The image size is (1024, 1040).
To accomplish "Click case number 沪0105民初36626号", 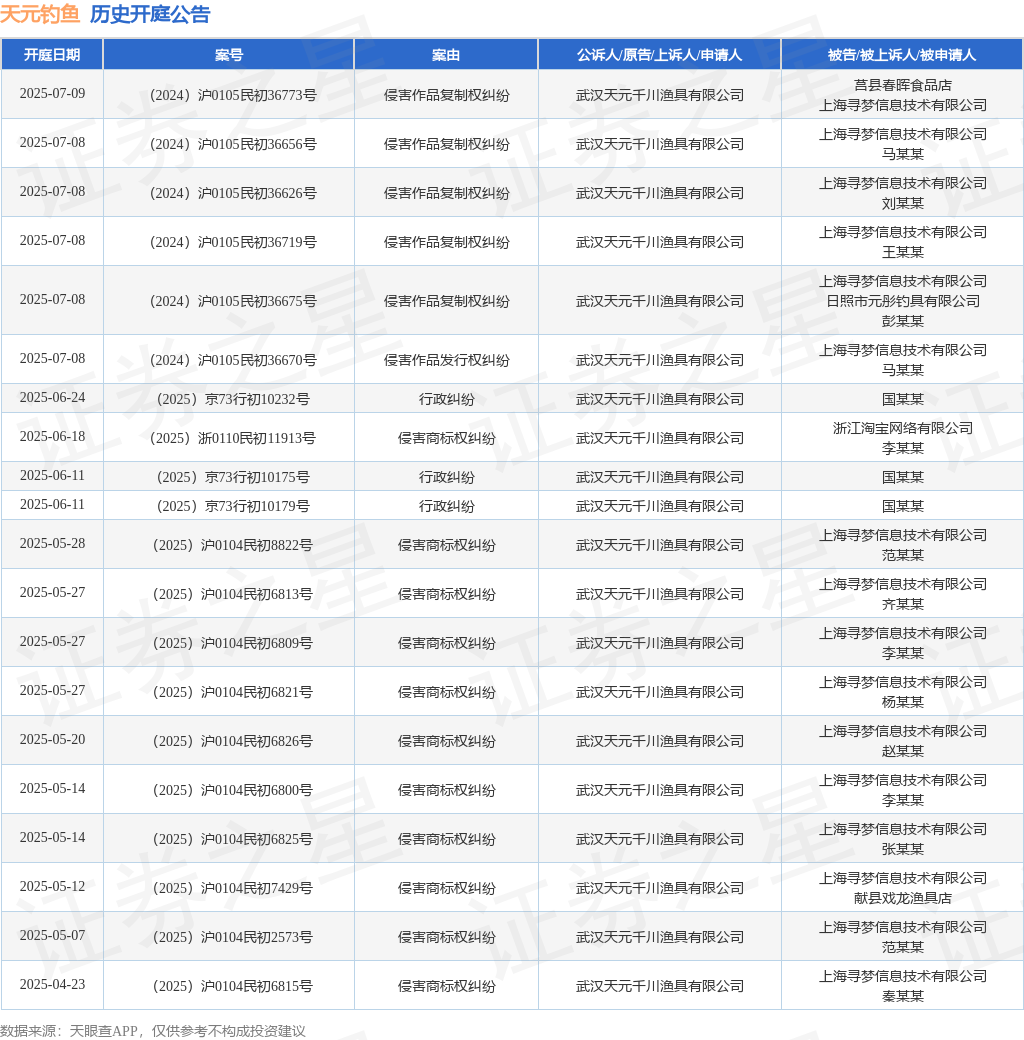I will 257,193.
